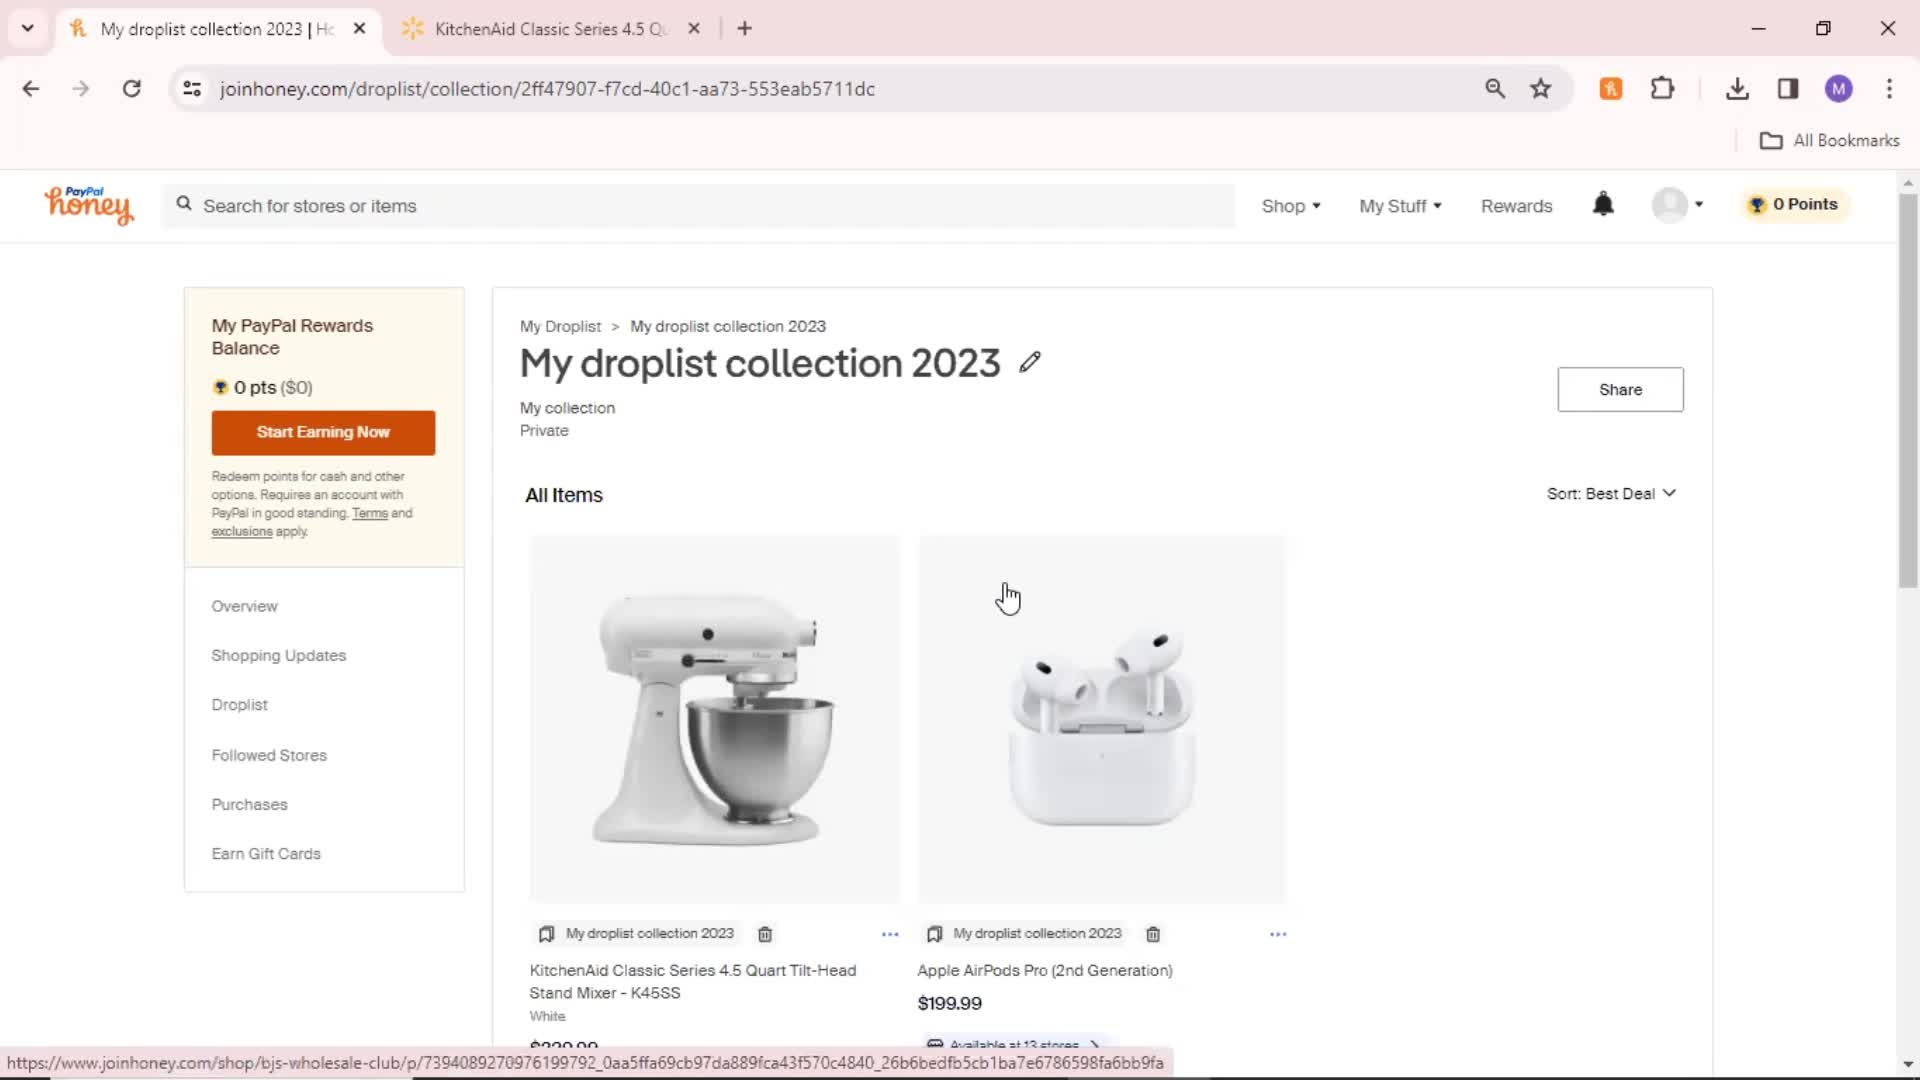Viewport: 1920px width, 1080px height.
Task: Open Droplist in the sidebar
Action: (239, 704)
